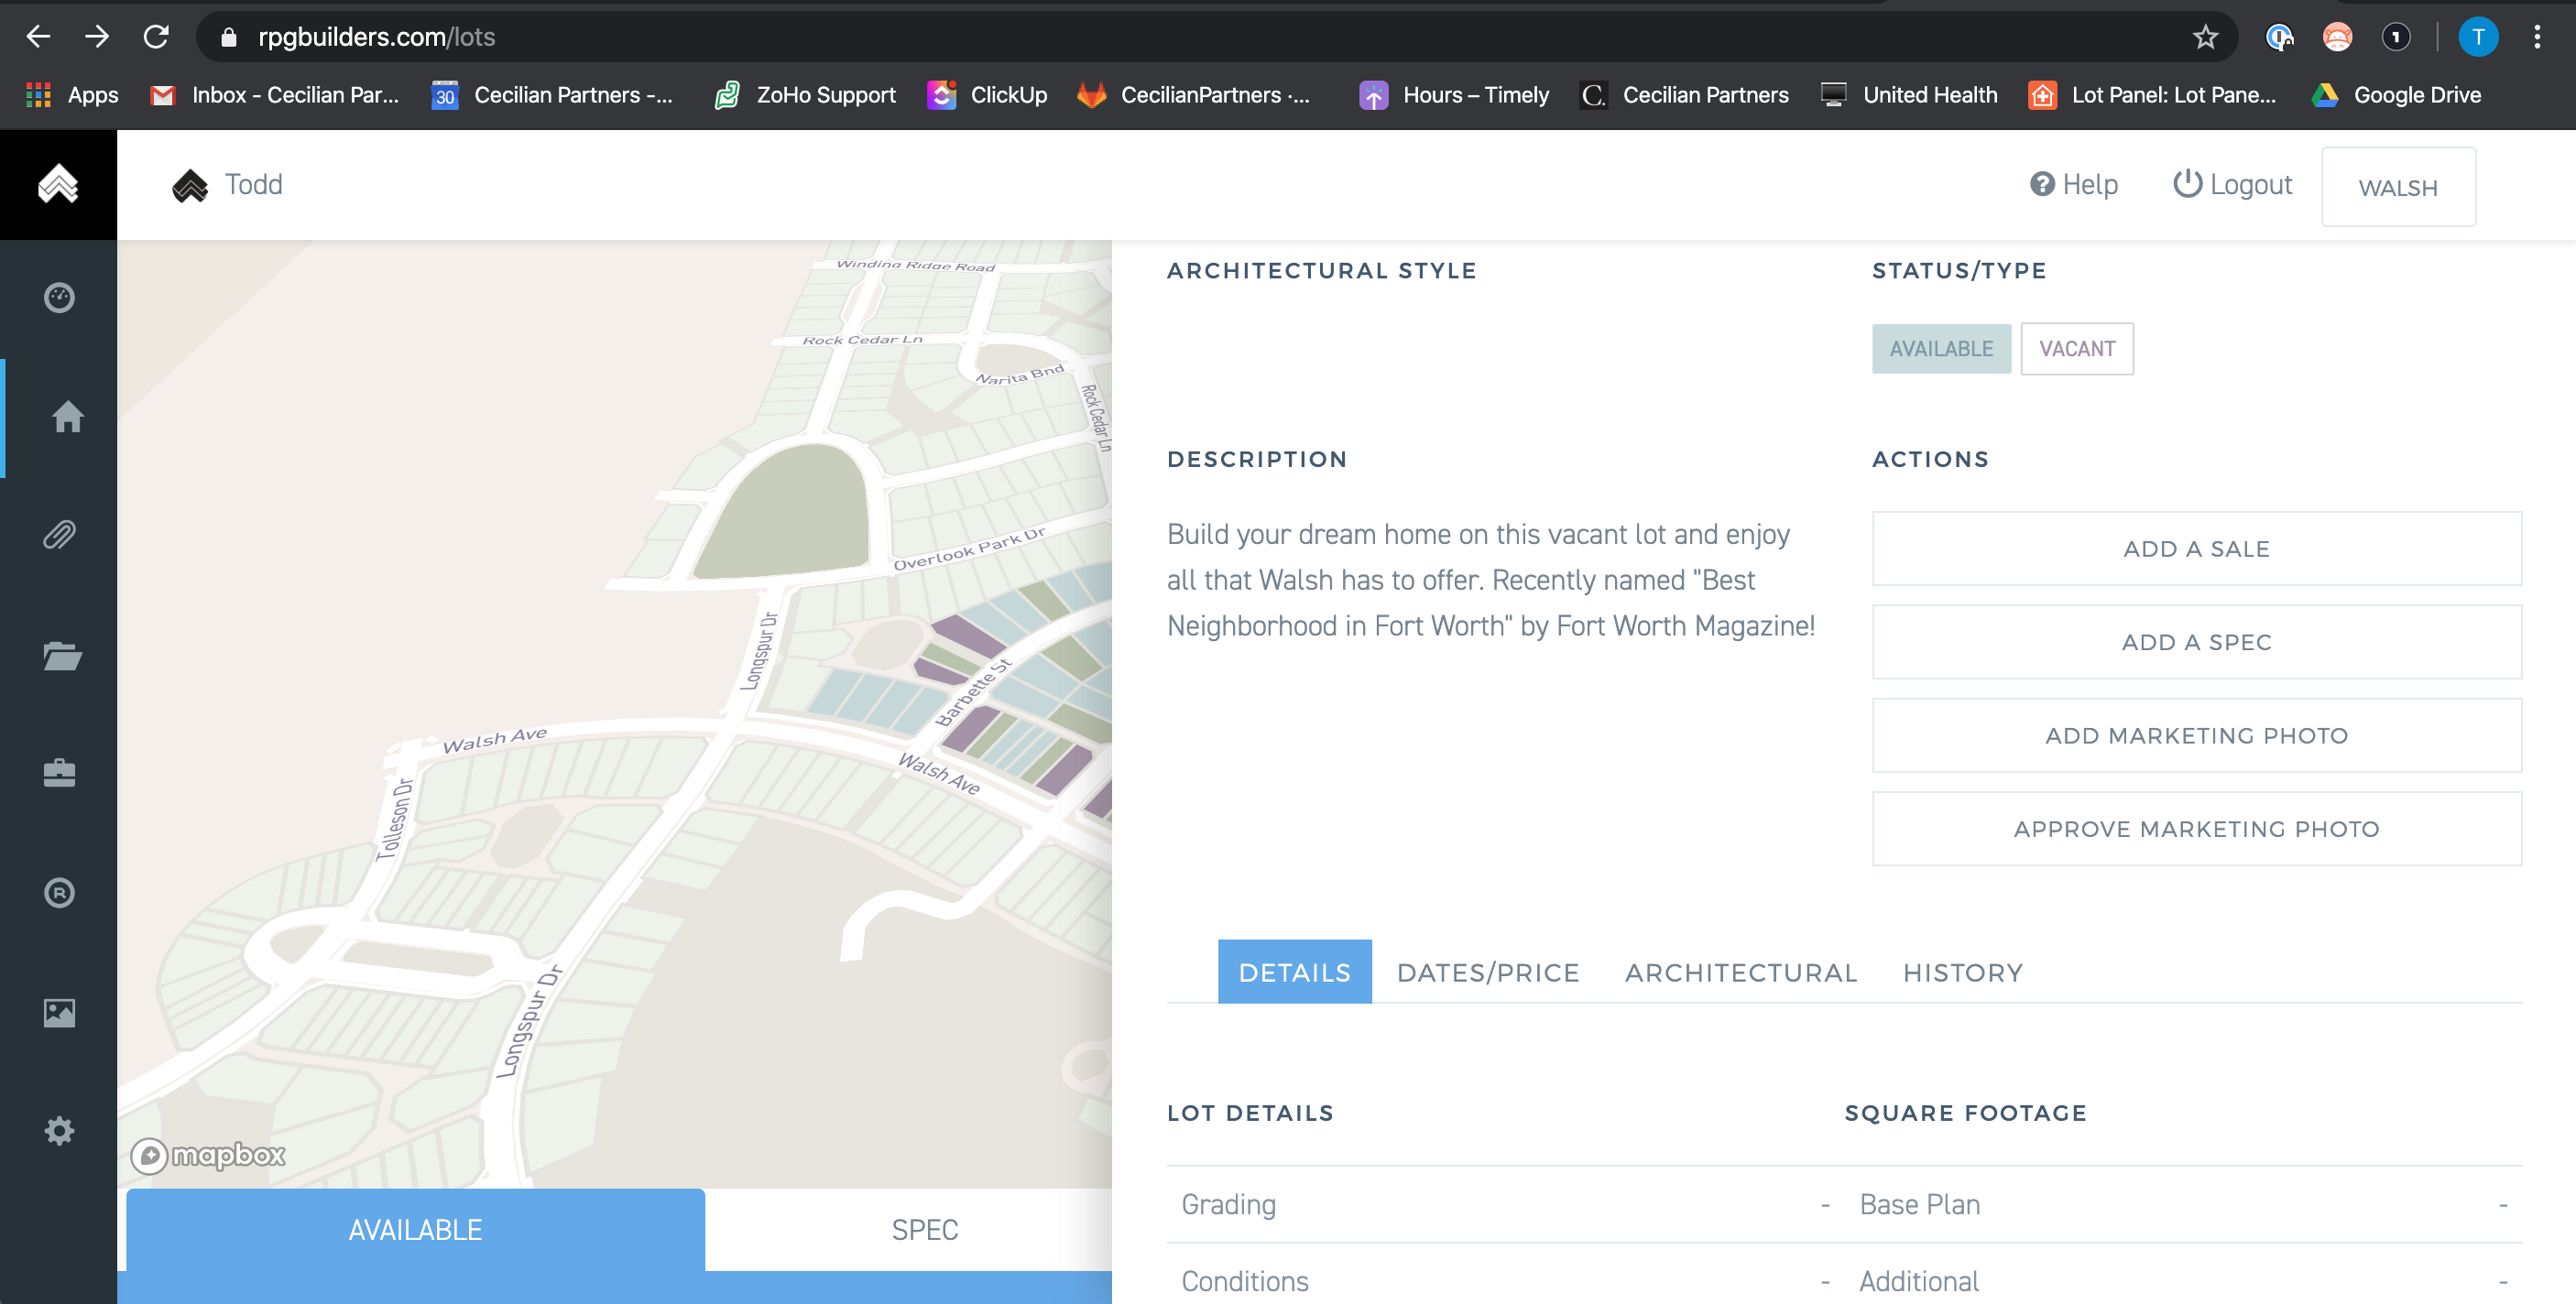
Task: Open the paperclip attachments sidebar icon
Action: pyautogui.click(x=59, y=535)
